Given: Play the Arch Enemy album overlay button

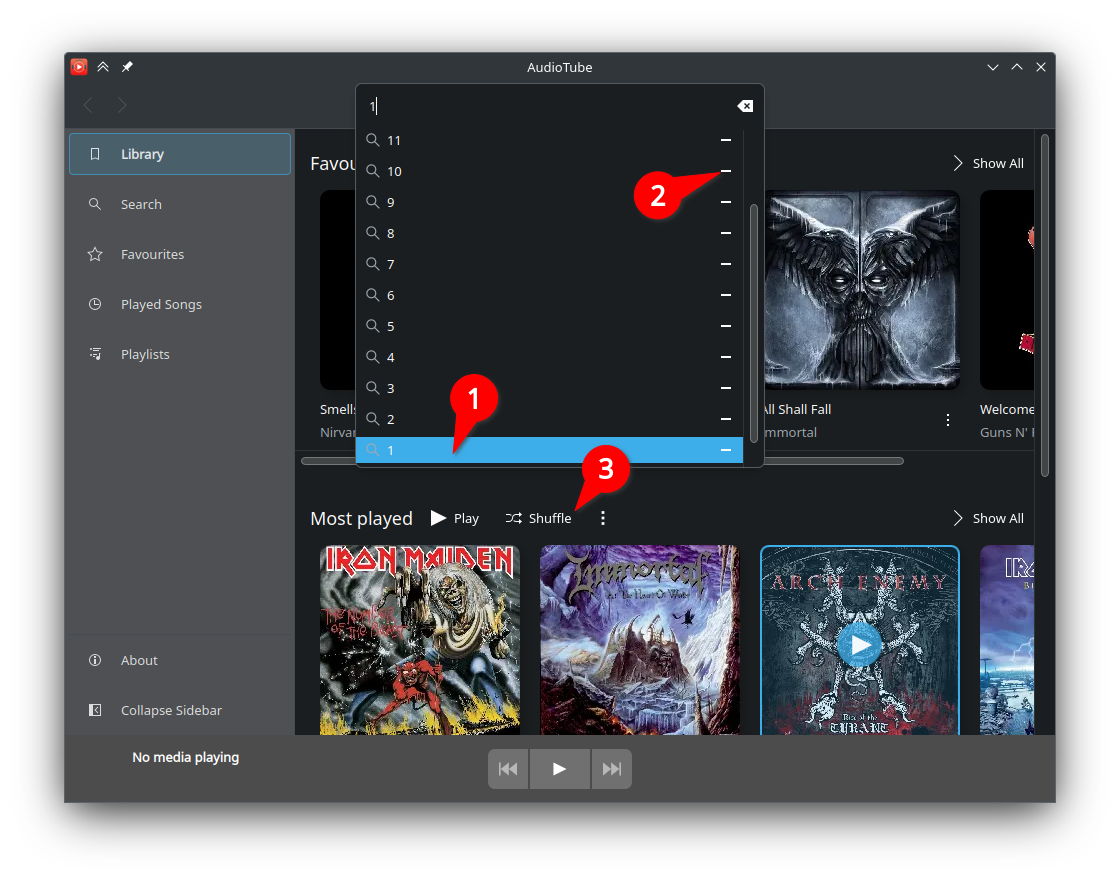Looking at the screenshot, I should pos(860,645).
